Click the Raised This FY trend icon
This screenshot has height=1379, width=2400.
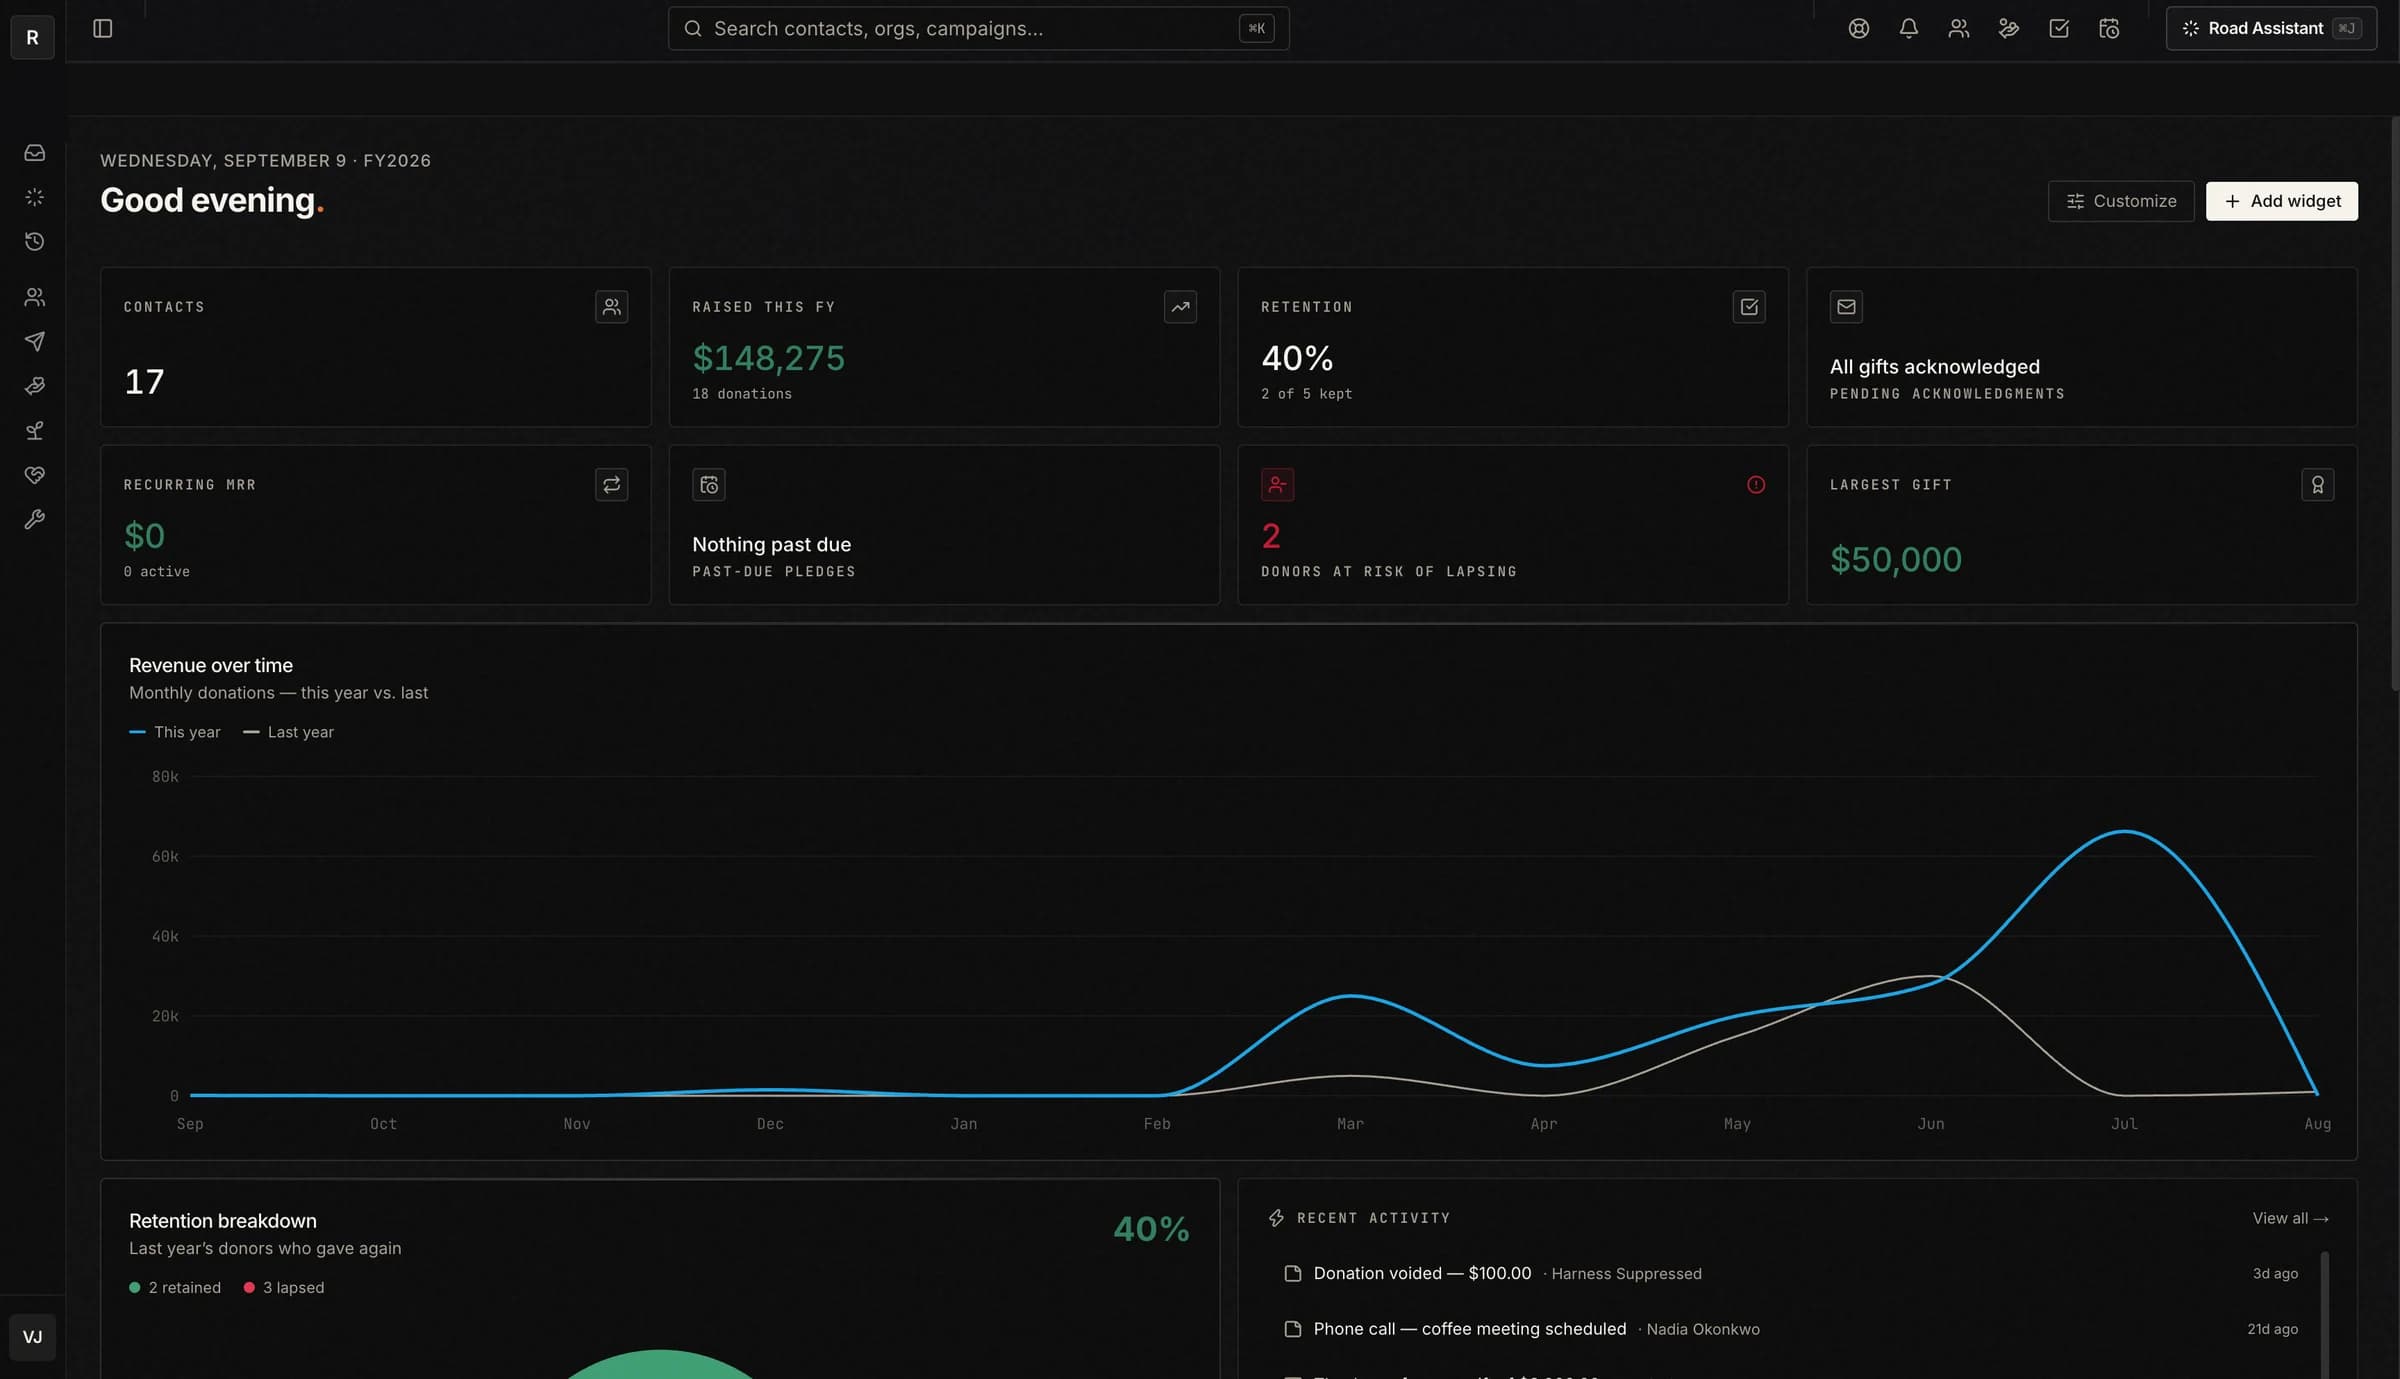[x=1180, y=307]
